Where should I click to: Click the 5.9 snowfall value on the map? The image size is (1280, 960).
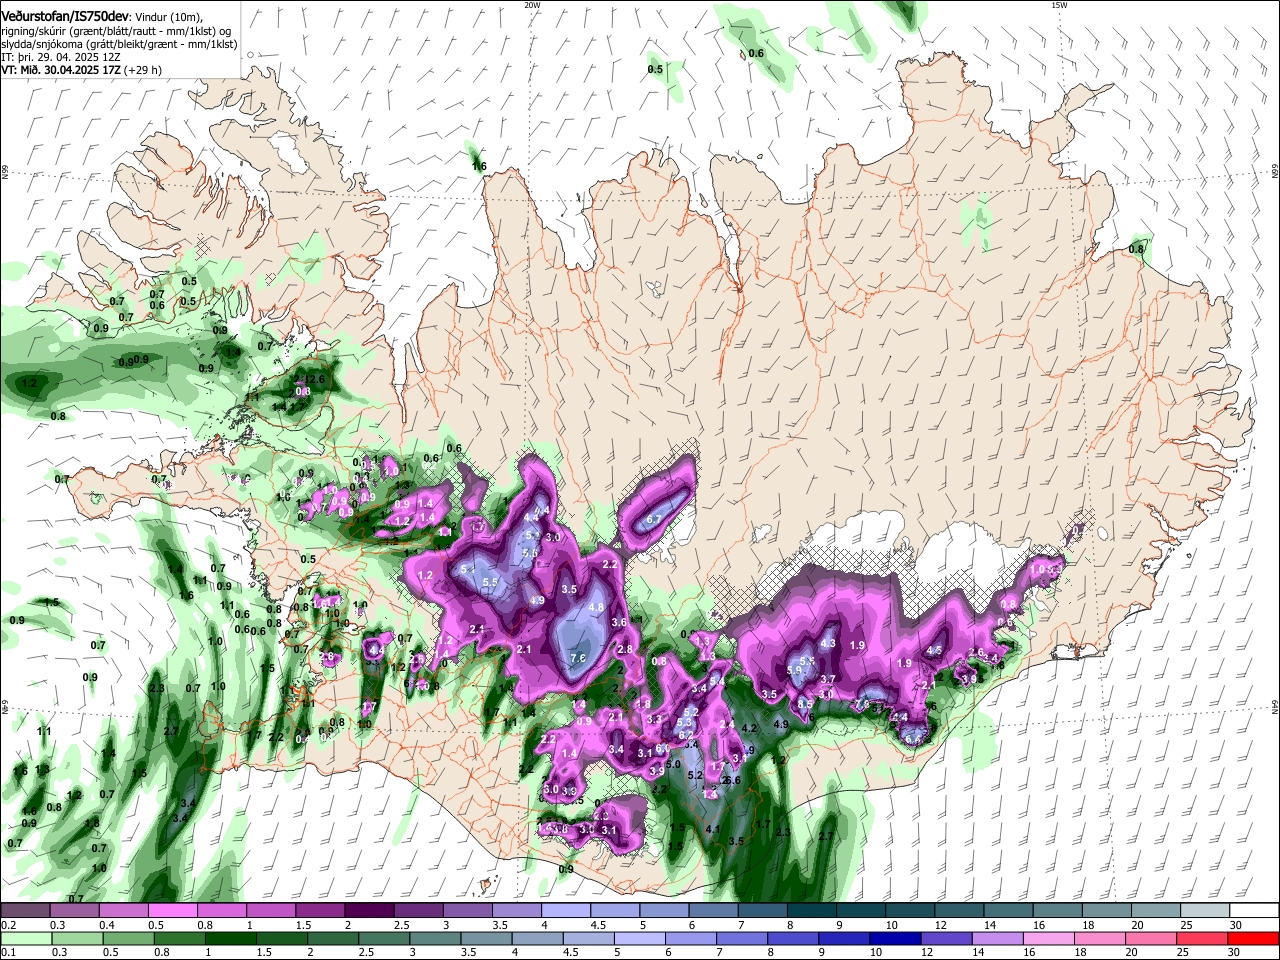pyautogui.click(x=795, y=671)
